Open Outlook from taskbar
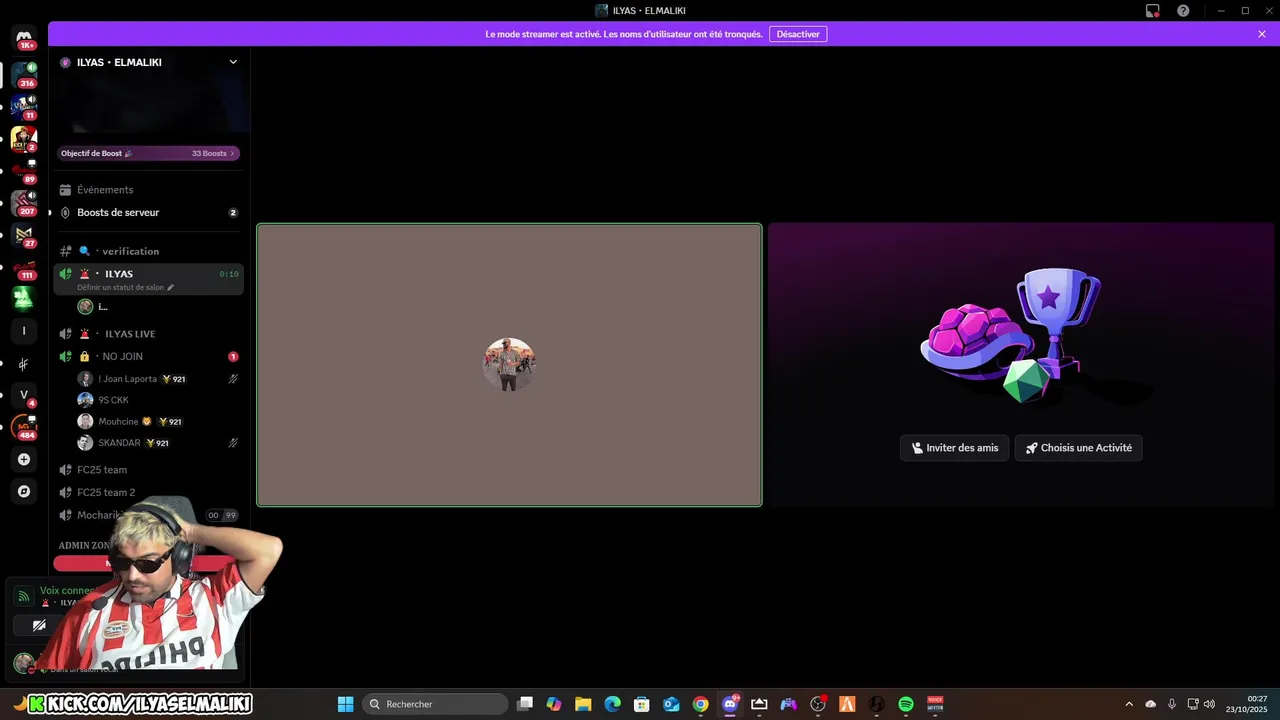This screenshot has width=1280, height=720. tap(671, 704)
